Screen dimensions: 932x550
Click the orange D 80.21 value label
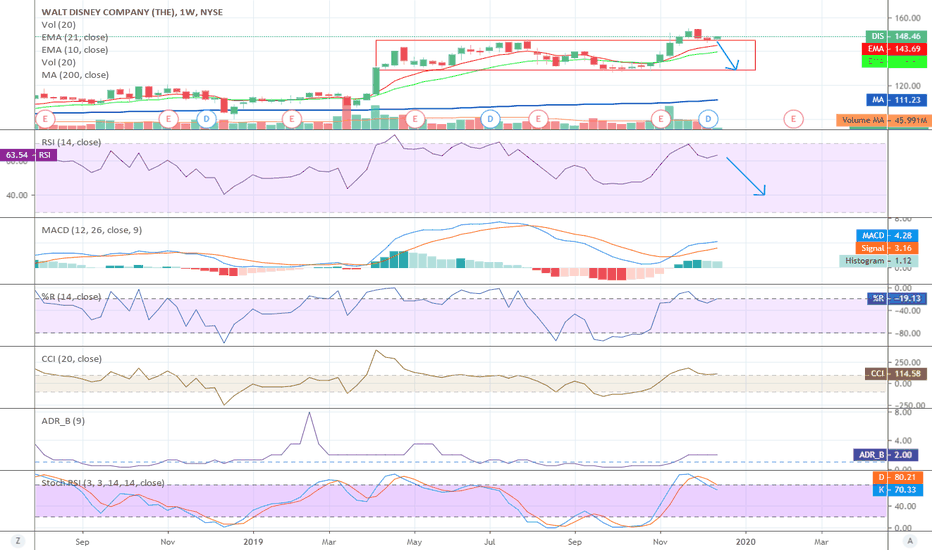pos(898,477)
